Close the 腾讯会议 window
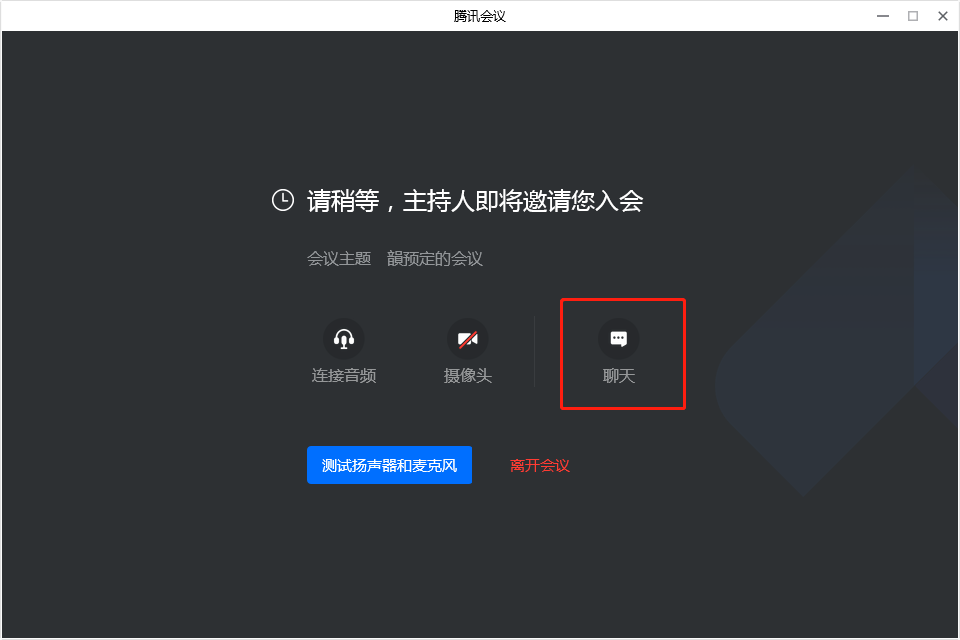The height and width of the screenshot is (640, 960). tap(942, 16)
